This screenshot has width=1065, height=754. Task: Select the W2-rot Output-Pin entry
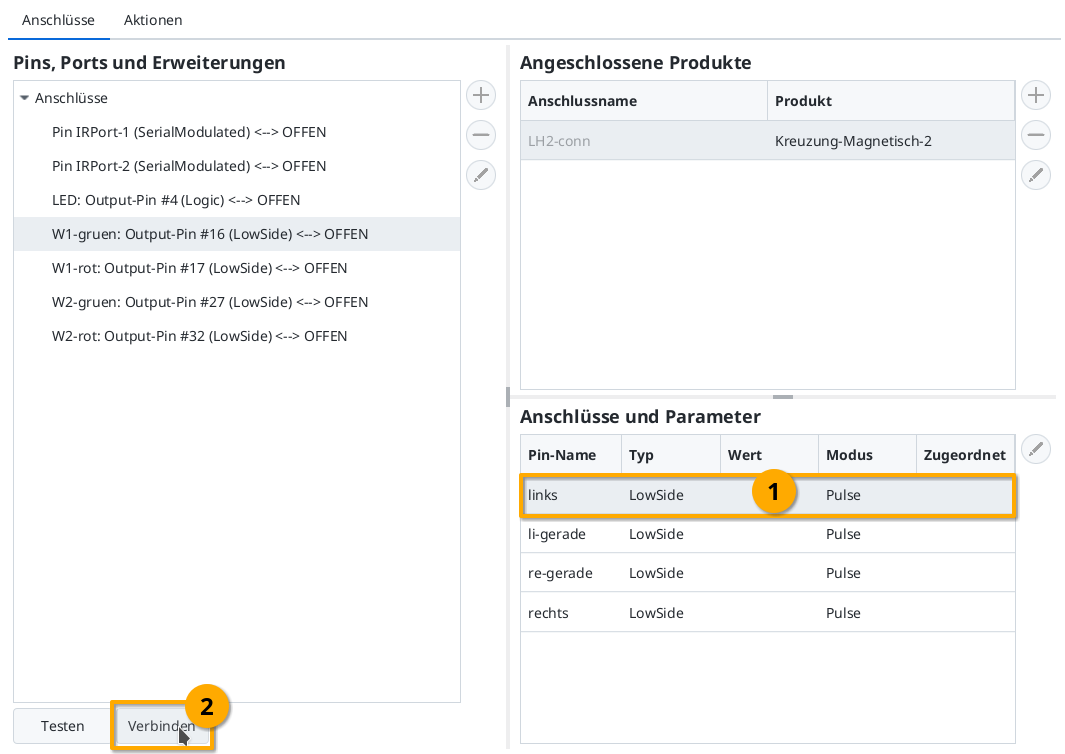pyautogui.click(x=200, y=336)
